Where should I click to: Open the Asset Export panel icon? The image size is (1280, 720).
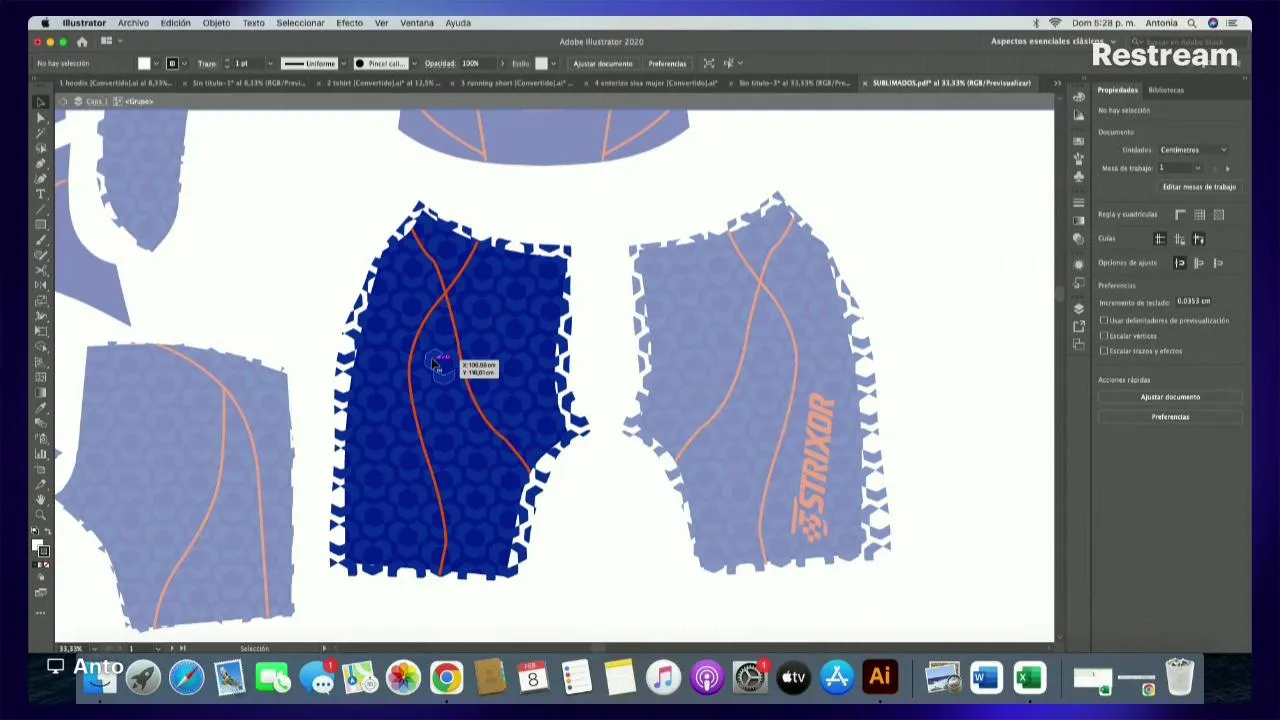coord(1079,326)
